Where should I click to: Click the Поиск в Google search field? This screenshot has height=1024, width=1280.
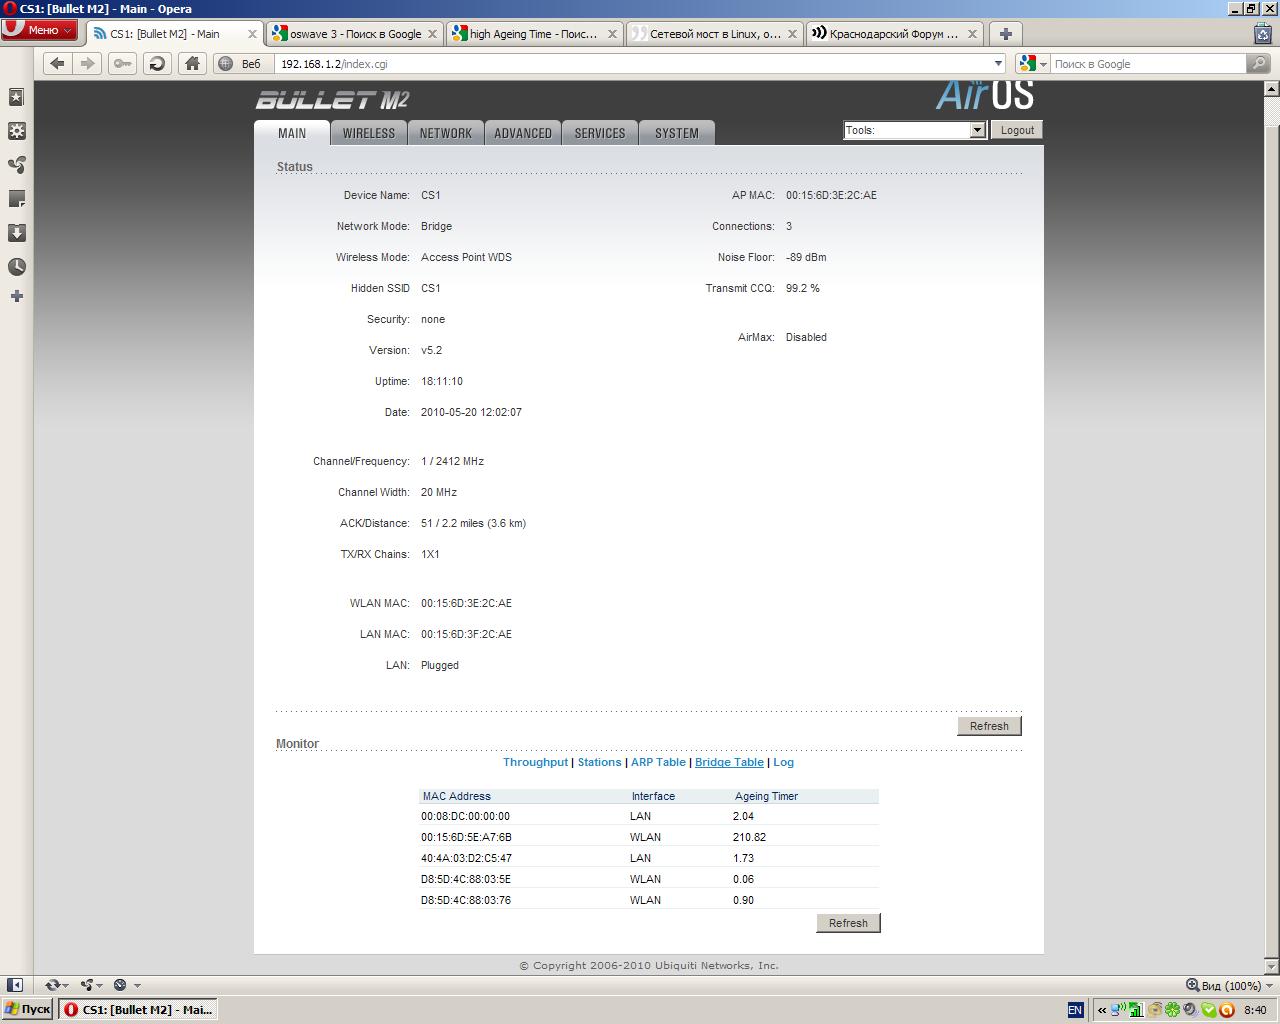(1148, 63)
